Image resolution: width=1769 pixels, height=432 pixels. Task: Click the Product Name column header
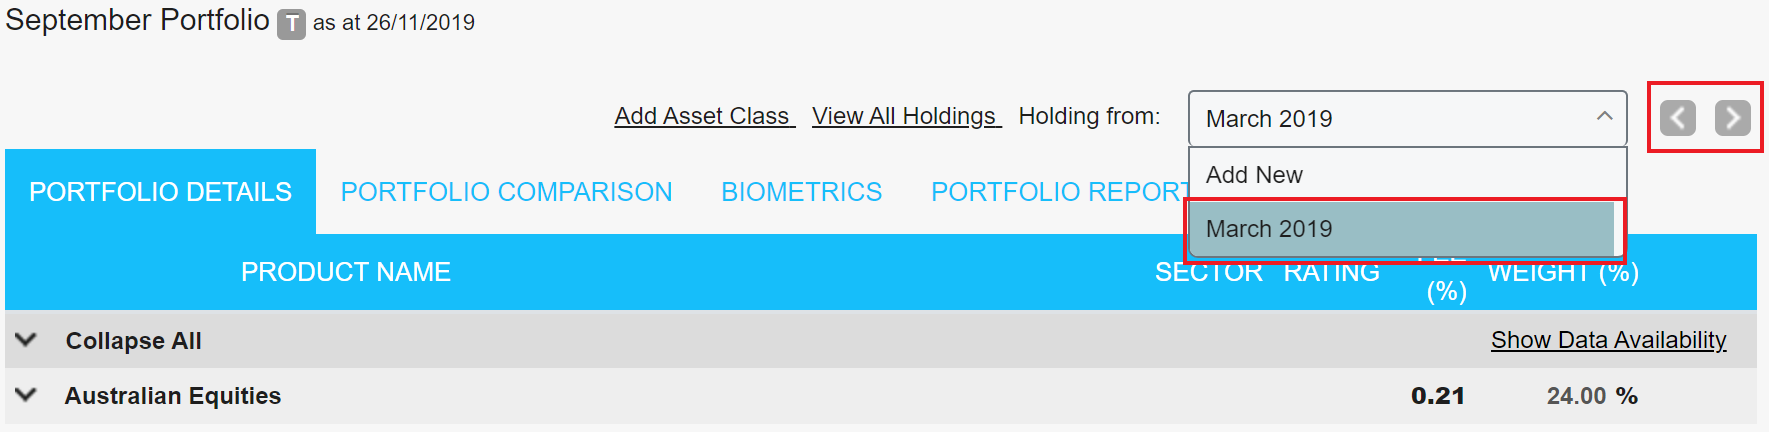point(346,272)
